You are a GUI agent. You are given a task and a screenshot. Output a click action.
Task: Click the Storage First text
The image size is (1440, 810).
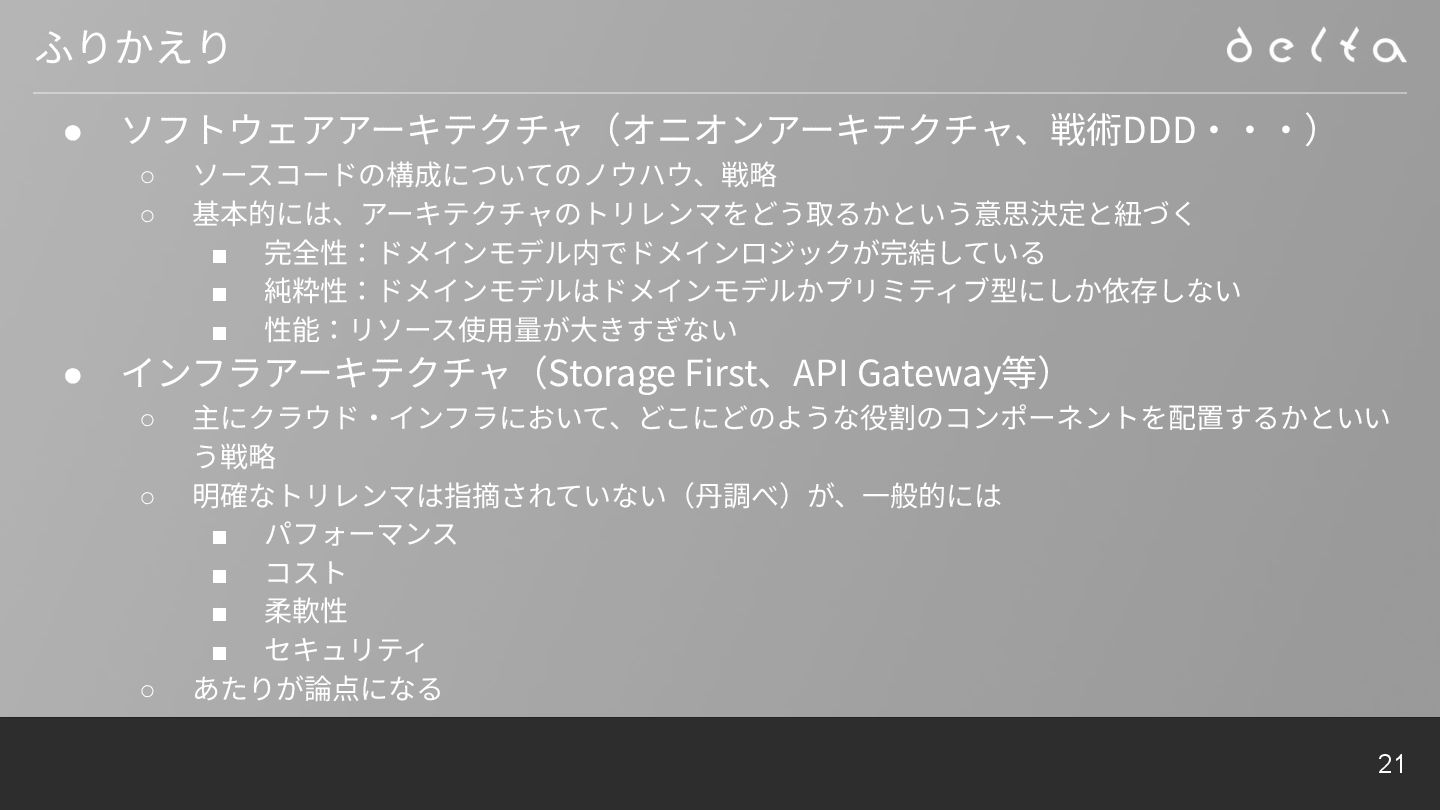click(x=652, y=373)
